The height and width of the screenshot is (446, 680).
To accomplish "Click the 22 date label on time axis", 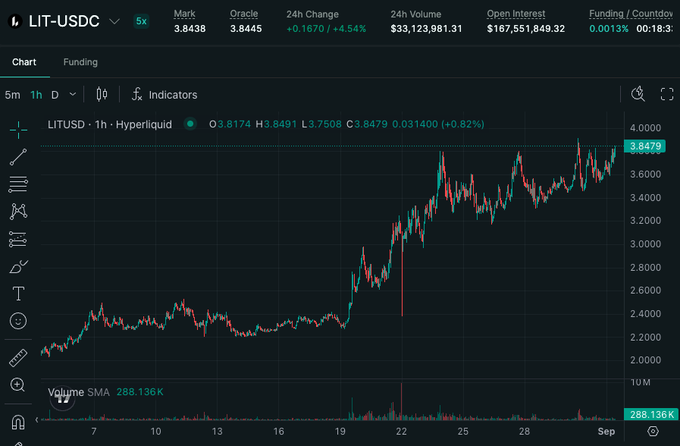I will pos(402,431).
